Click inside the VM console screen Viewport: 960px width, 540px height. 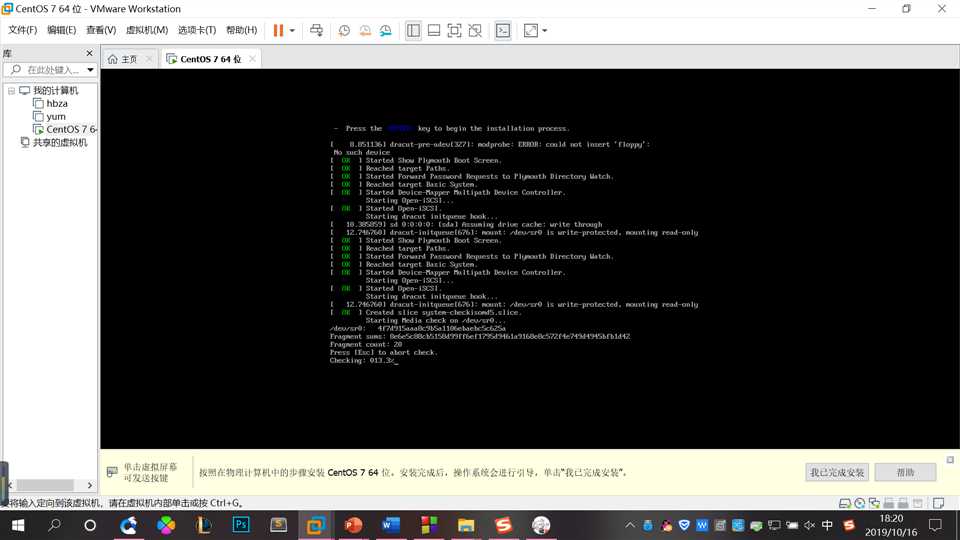tap(530, 258)
